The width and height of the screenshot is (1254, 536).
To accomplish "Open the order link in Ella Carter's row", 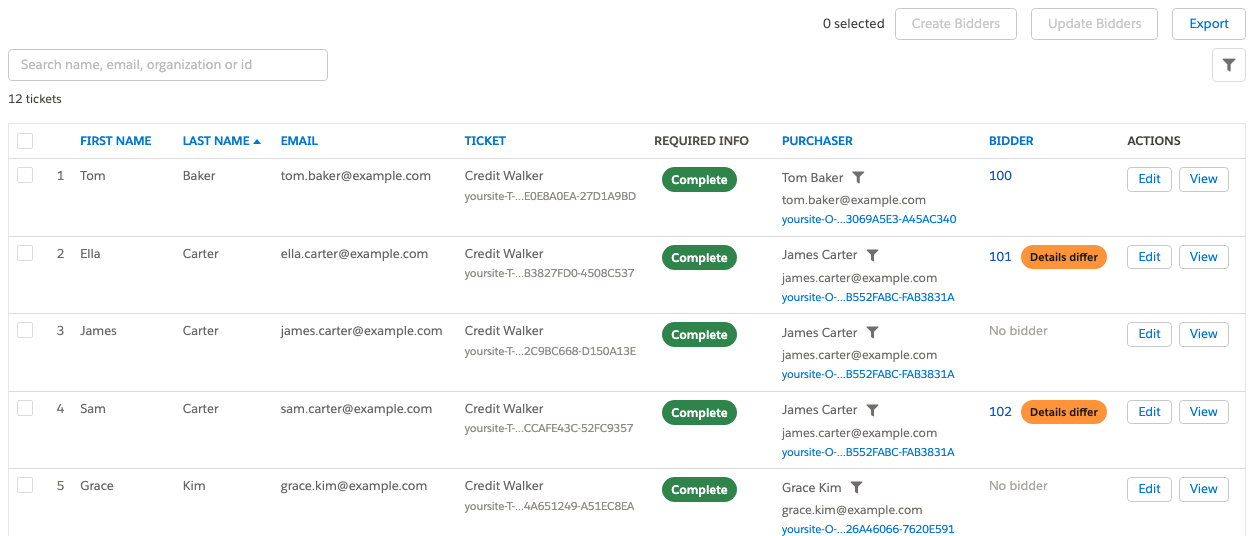I will point(868,297).
